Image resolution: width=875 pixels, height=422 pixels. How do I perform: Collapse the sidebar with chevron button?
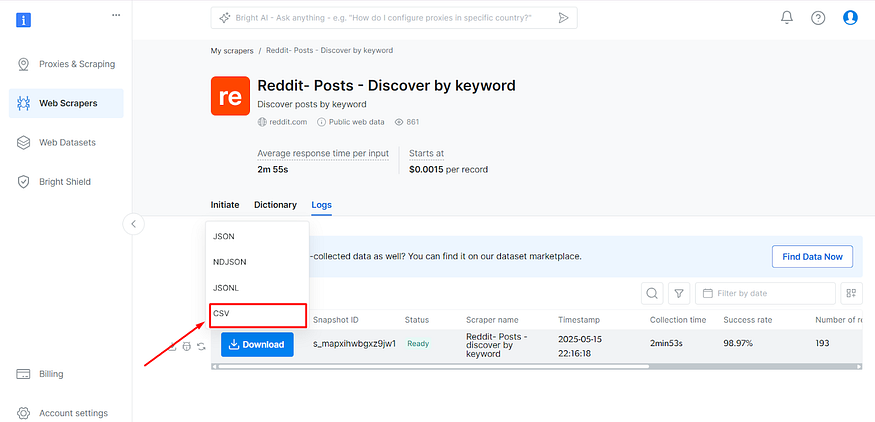(x=133, y=224)
